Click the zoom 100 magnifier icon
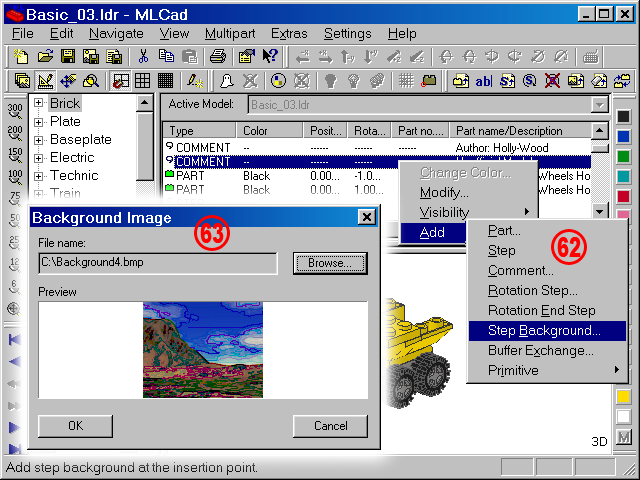The image size is (640, 480). click(x=15, y=177)
